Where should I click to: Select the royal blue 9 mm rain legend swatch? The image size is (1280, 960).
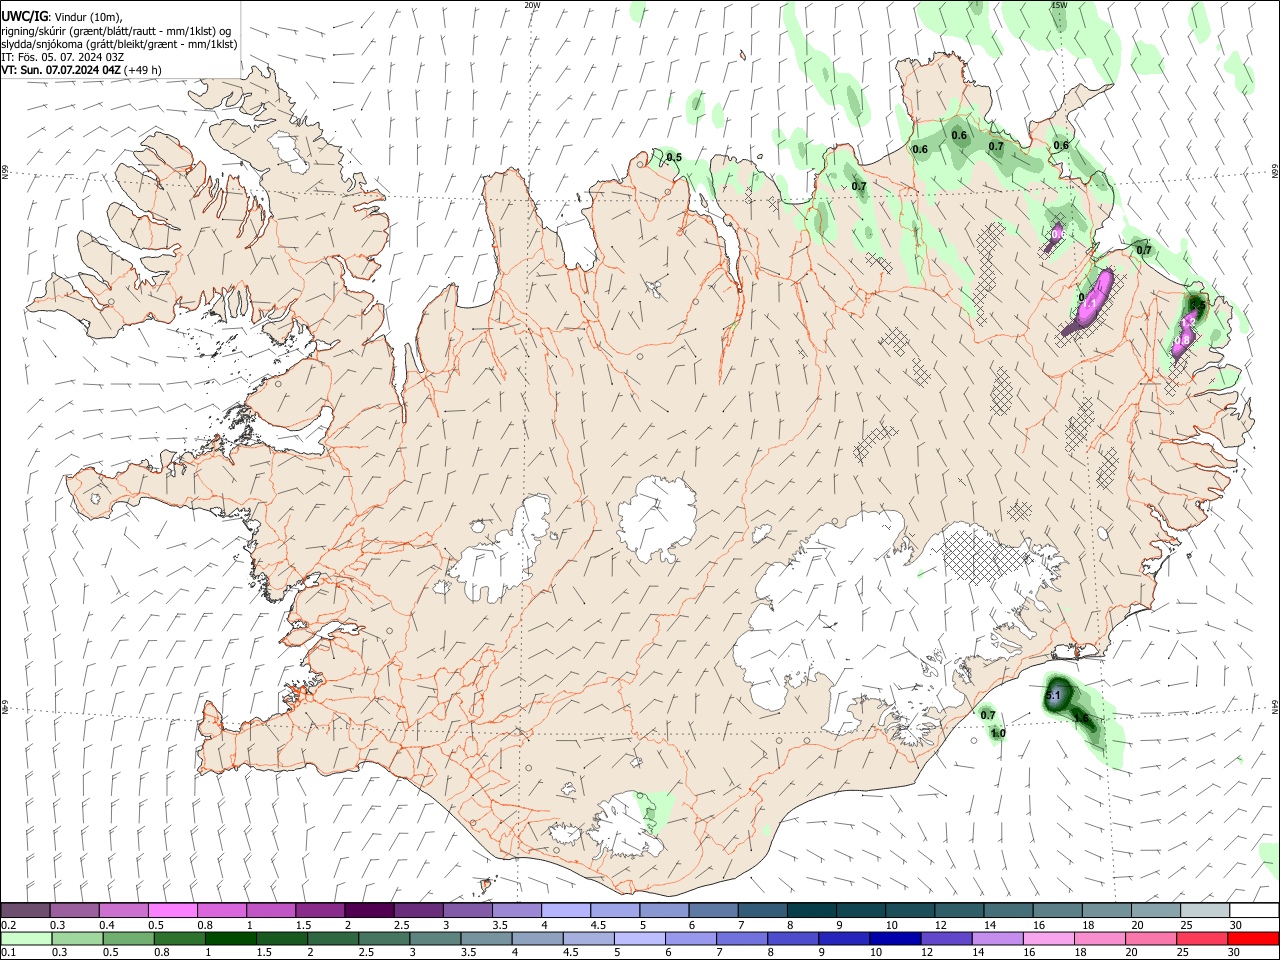click(x=843, y=938)
